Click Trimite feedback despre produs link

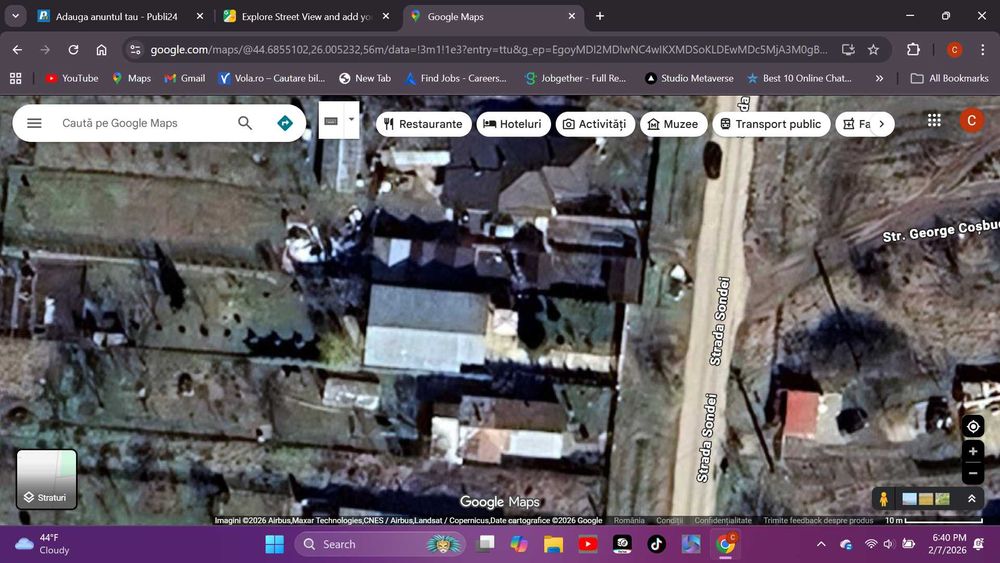coord(818,520)
